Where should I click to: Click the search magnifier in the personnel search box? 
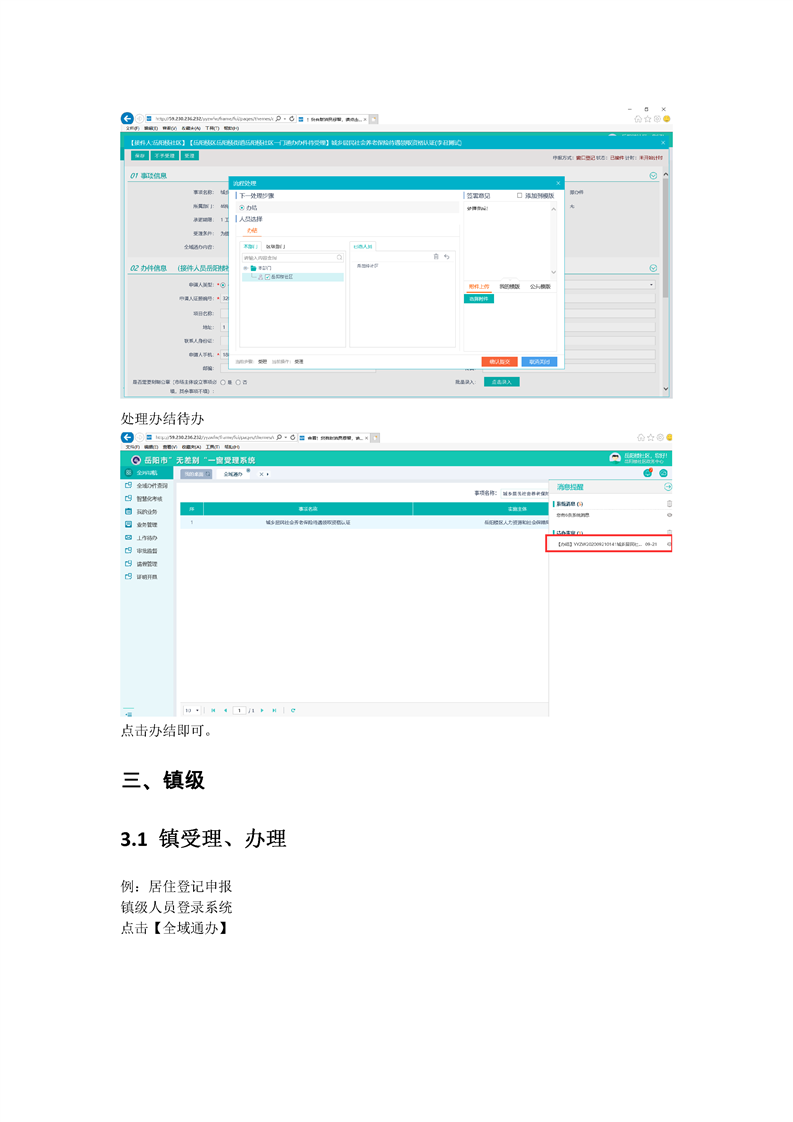point(339,257)
